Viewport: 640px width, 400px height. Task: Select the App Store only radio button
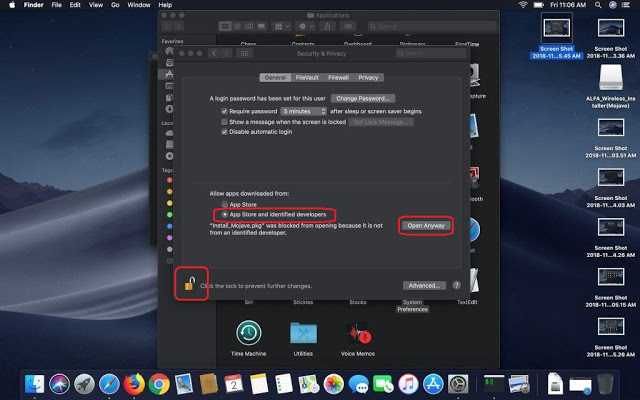(x=224, y=204)
